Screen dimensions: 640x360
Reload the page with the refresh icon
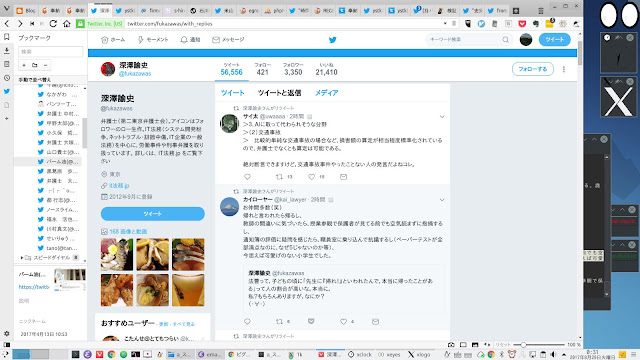click(x=53, y=24)
